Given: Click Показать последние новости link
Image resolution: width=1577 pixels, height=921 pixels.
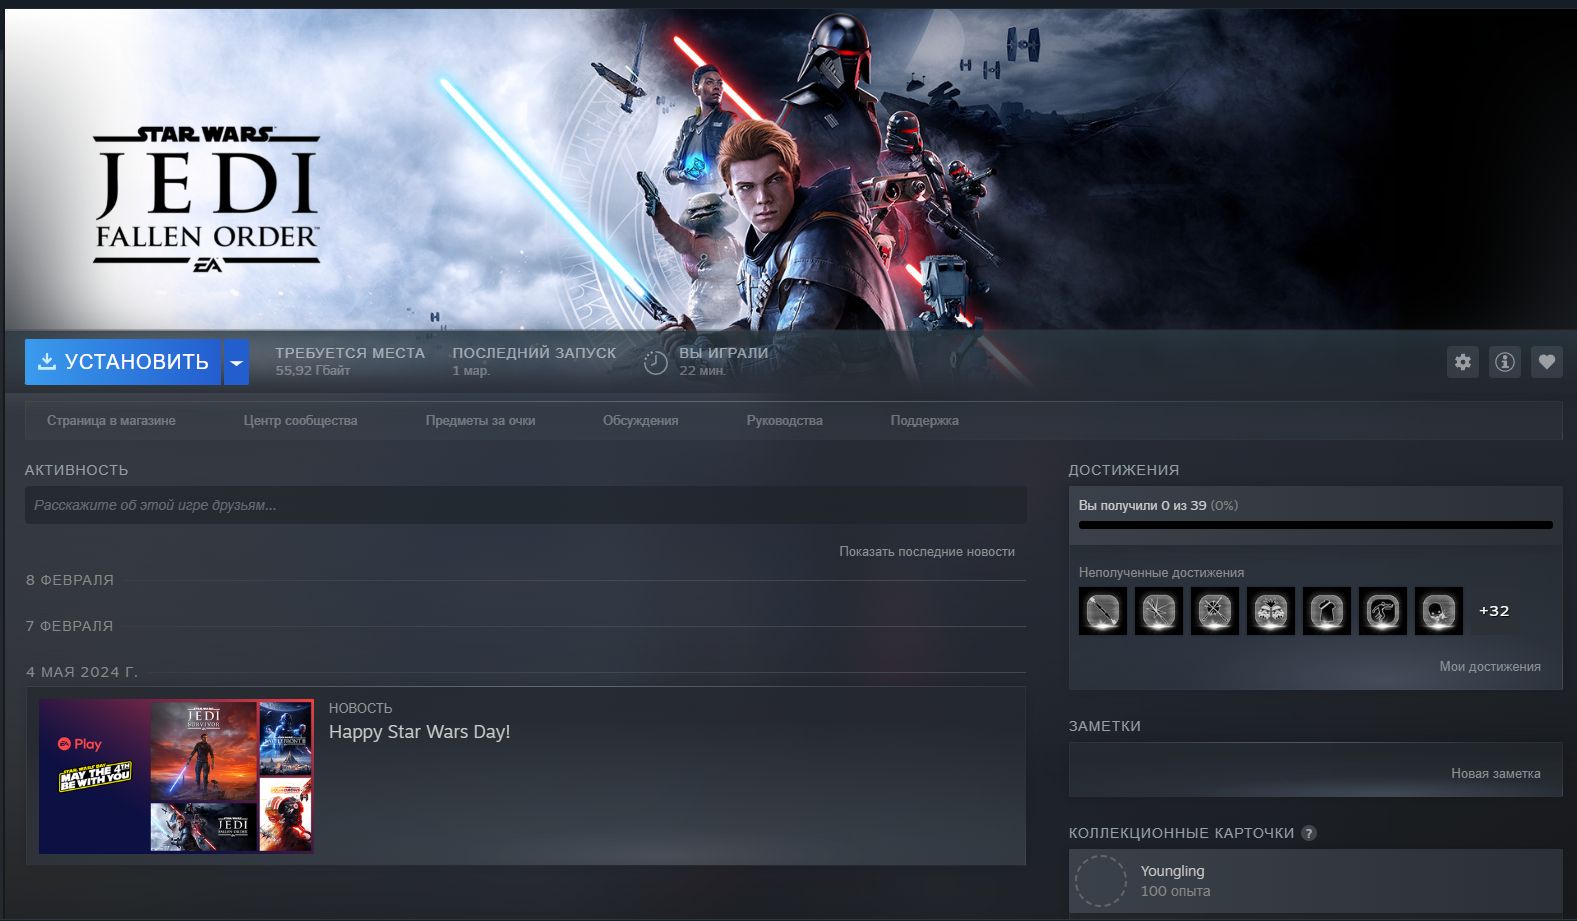Looking at the screenshot, I should point(927,551).
